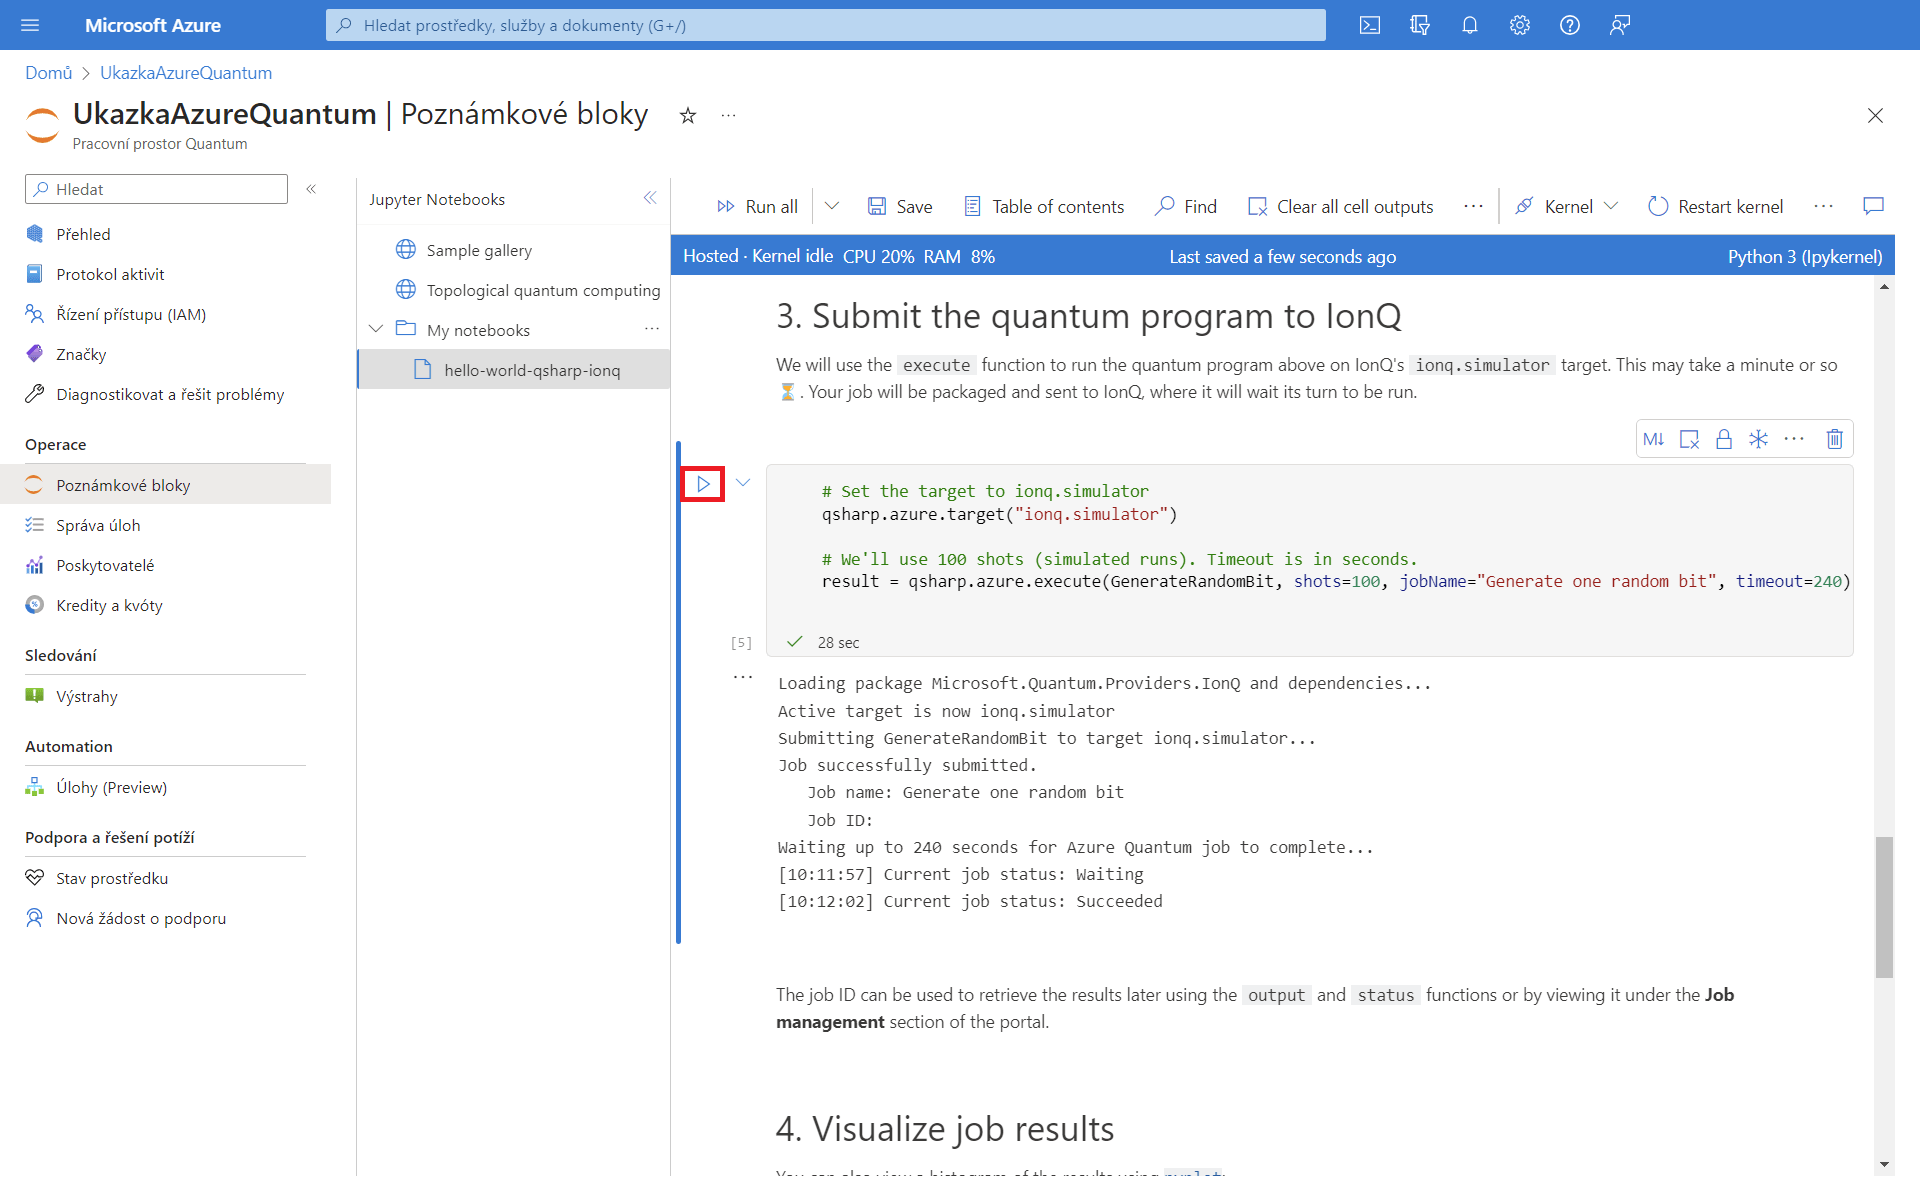Convert cell to Markdown with M↓ icon
1920x1200 pixels.
1653,439
